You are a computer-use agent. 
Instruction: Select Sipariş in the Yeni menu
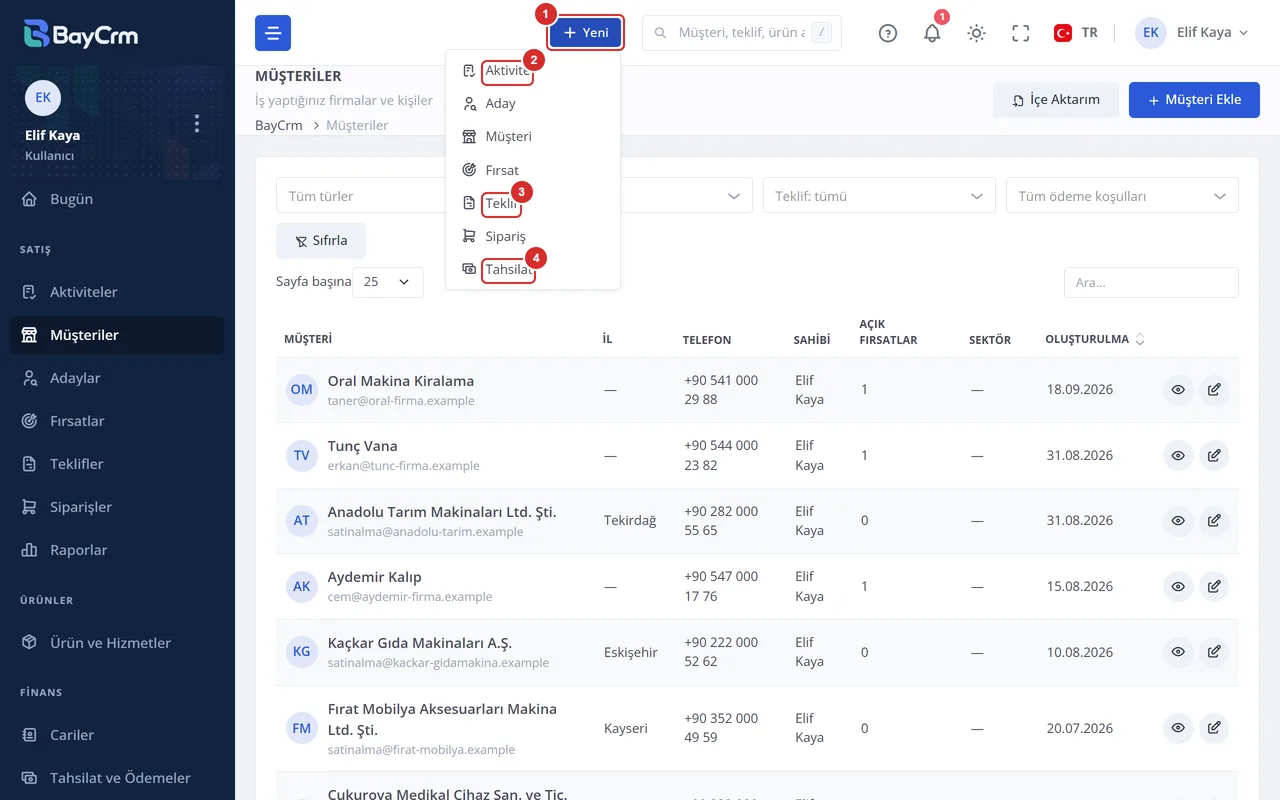pos(533,237)
